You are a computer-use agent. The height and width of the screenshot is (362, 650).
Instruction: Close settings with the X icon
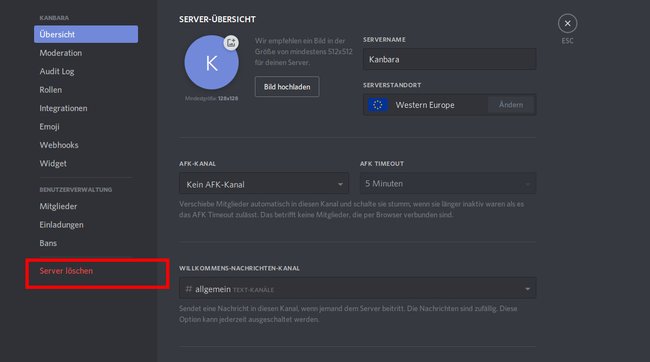tap(567, 24)
